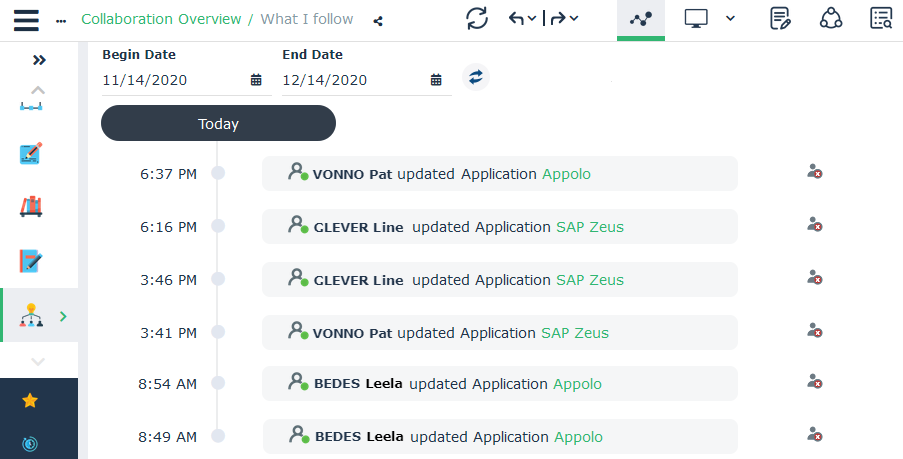
Task: Click the refresh icon in top toolbar
Action: 477,18
